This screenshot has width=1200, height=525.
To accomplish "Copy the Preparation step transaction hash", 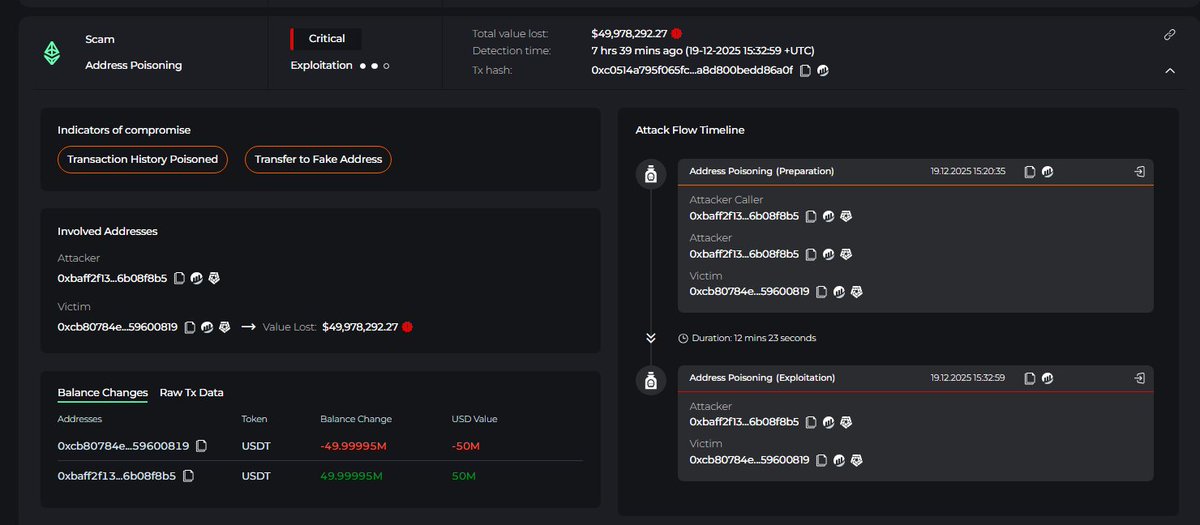I will click(1030, 172).
